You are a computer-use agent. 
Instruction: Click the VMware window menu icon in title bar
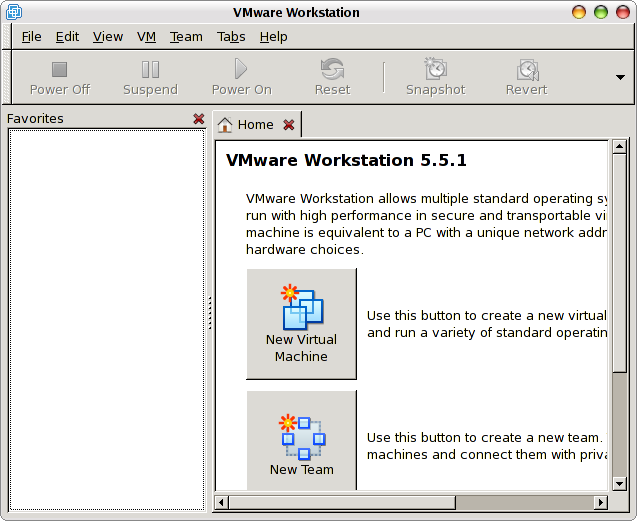click(x=14, y=12)
